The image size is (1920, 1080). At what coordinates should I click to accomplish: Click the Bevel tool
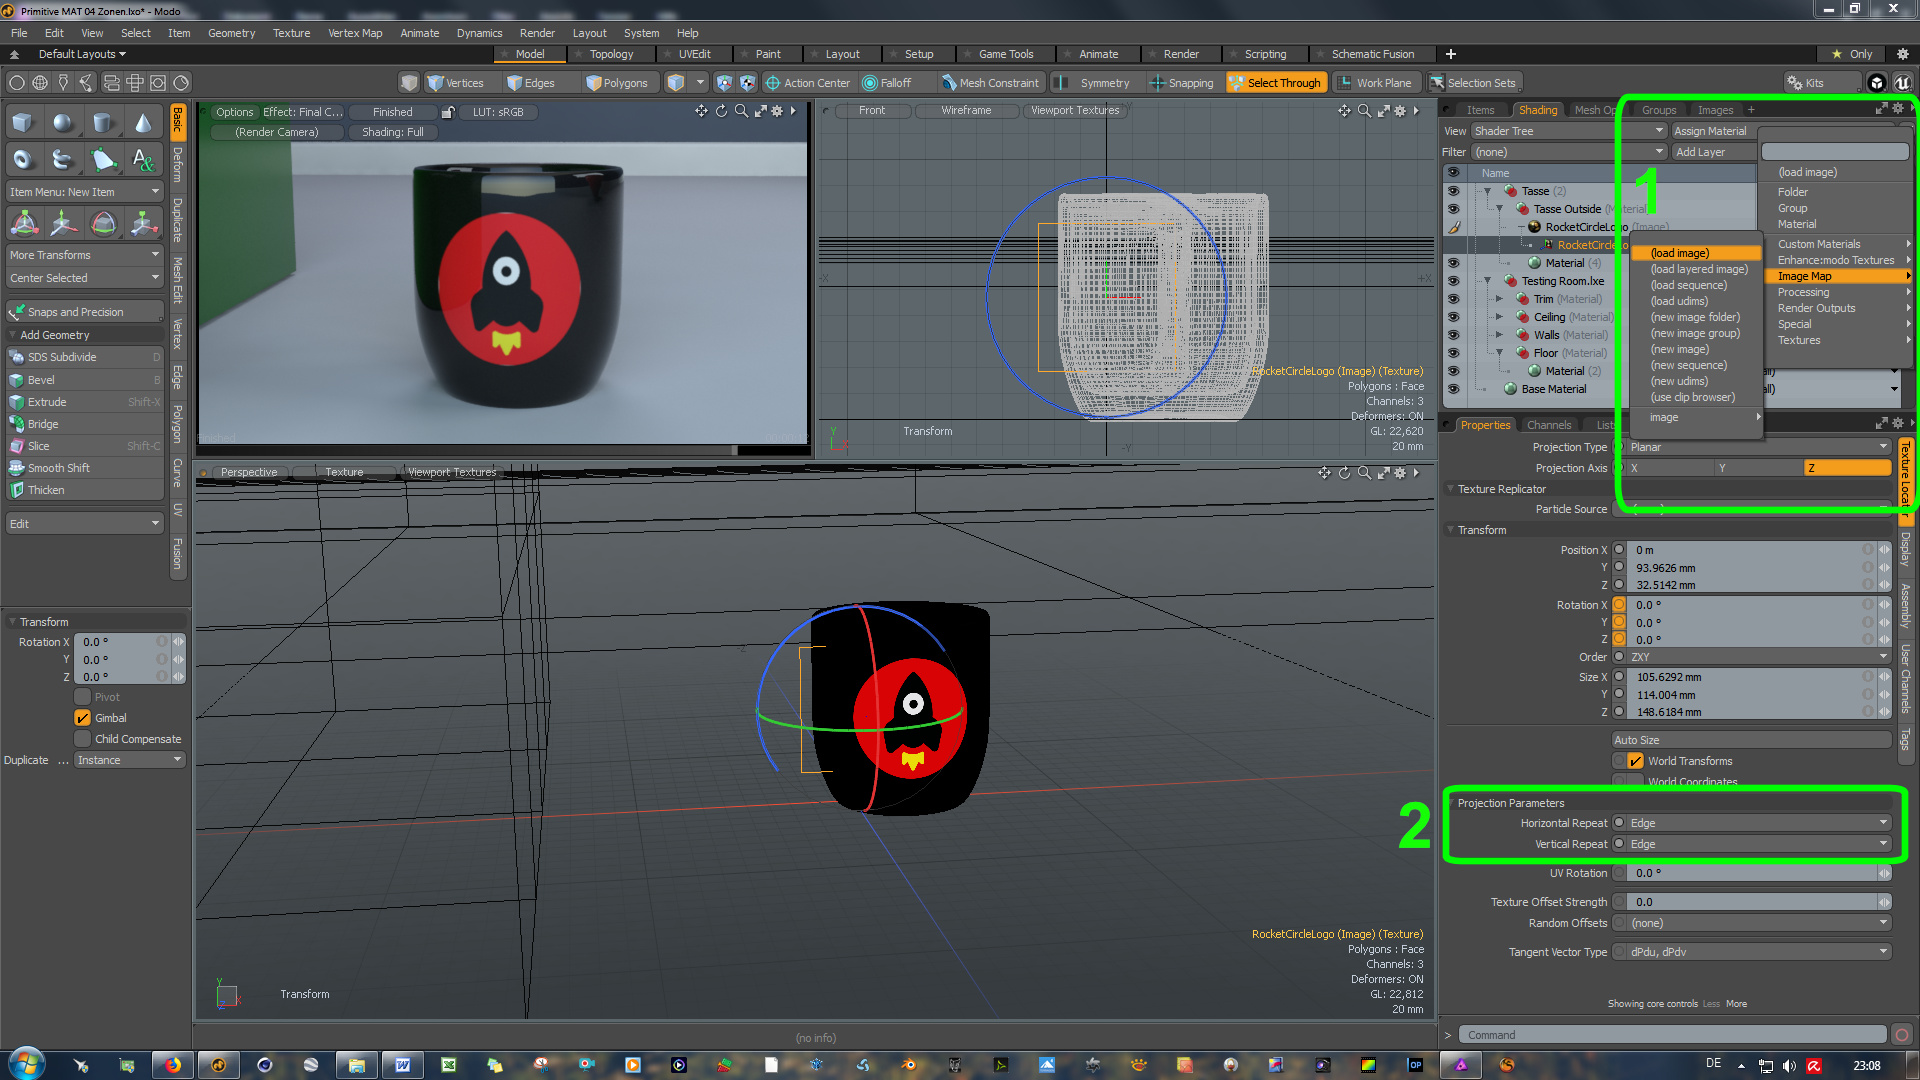point(41,380)
